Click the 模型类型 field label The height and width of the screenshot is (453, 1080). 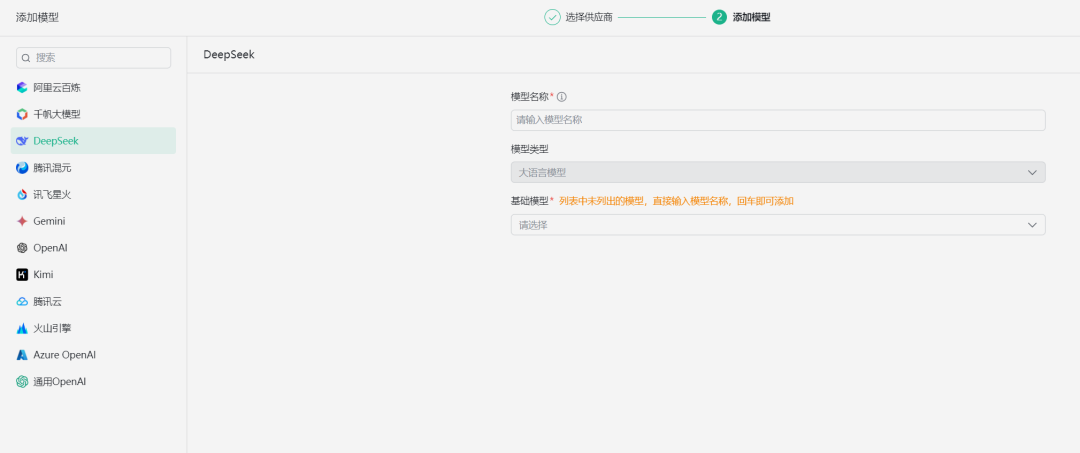(530, 149)
